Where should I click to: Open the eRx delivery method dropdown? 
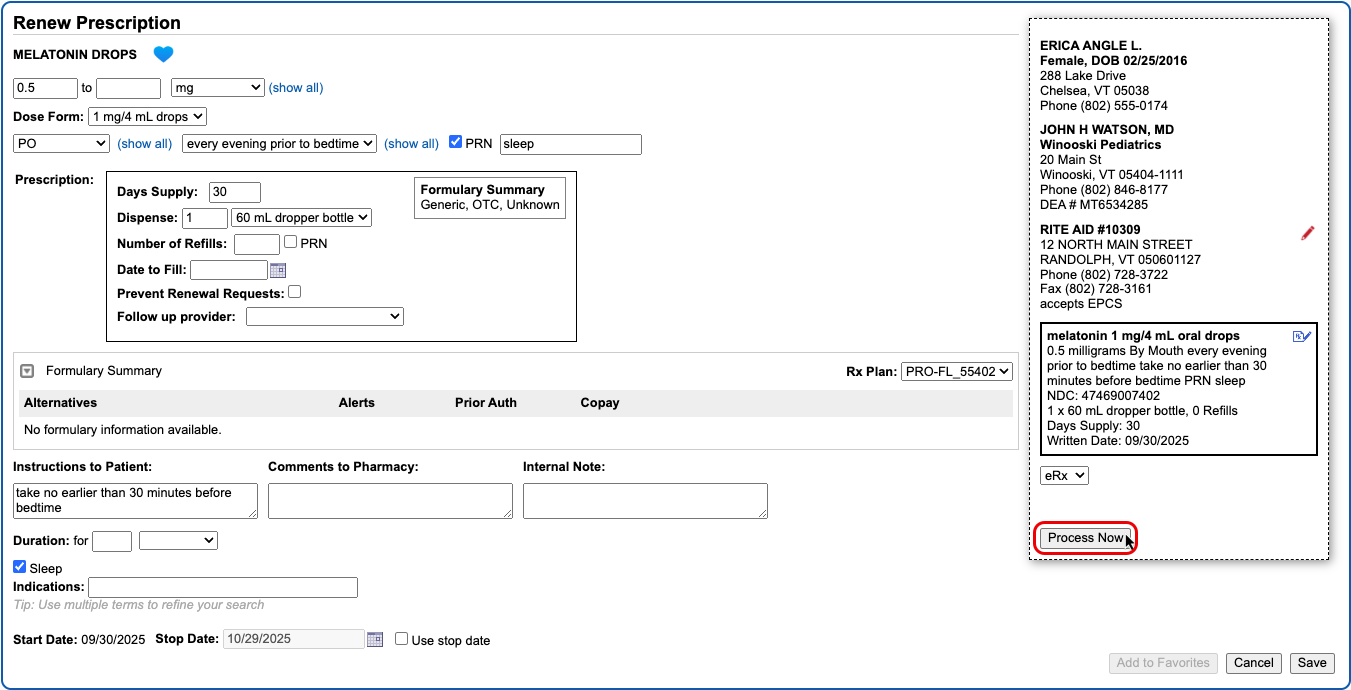click(x=1064, y=476)
